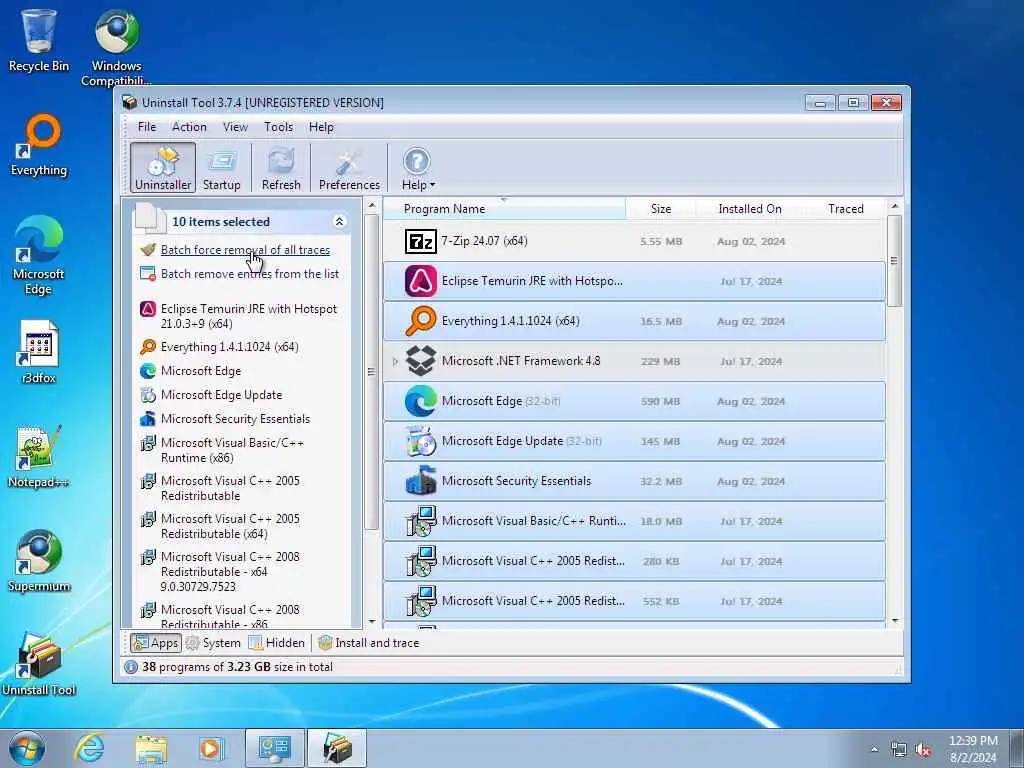Select the Recycle Bin desktop icon
Image resolution: width=1024 pixels, height=768 pixels.
(39, 40)
